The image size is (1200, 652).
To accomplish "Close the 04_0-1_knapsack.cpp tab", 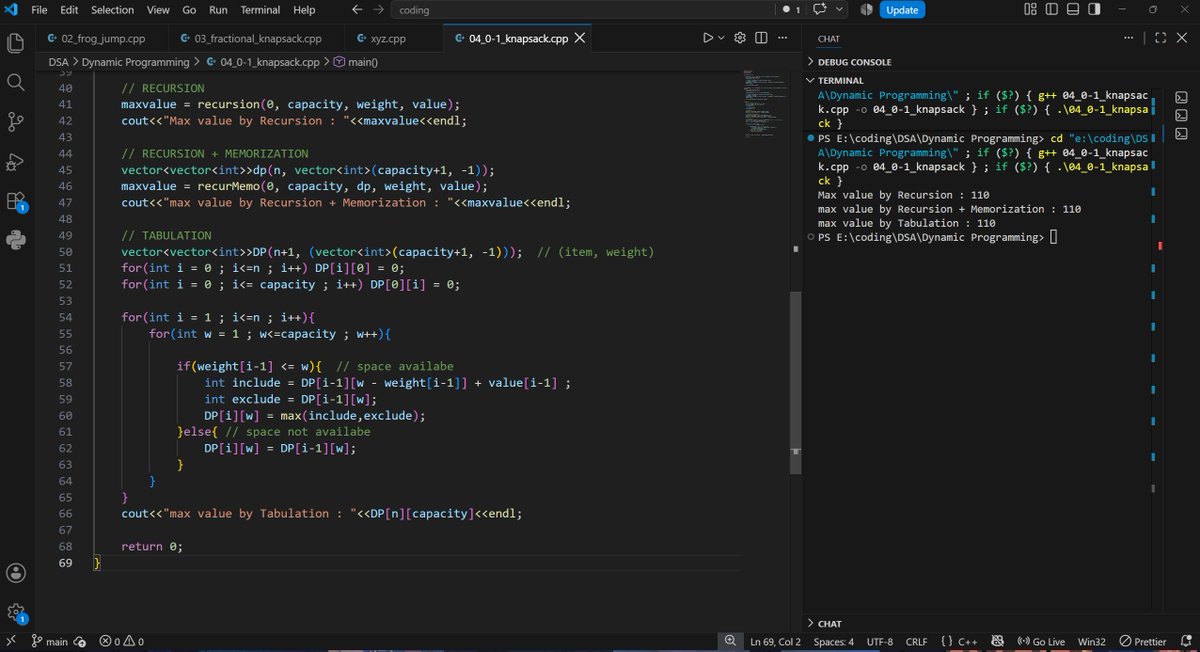I will [579, 38].
